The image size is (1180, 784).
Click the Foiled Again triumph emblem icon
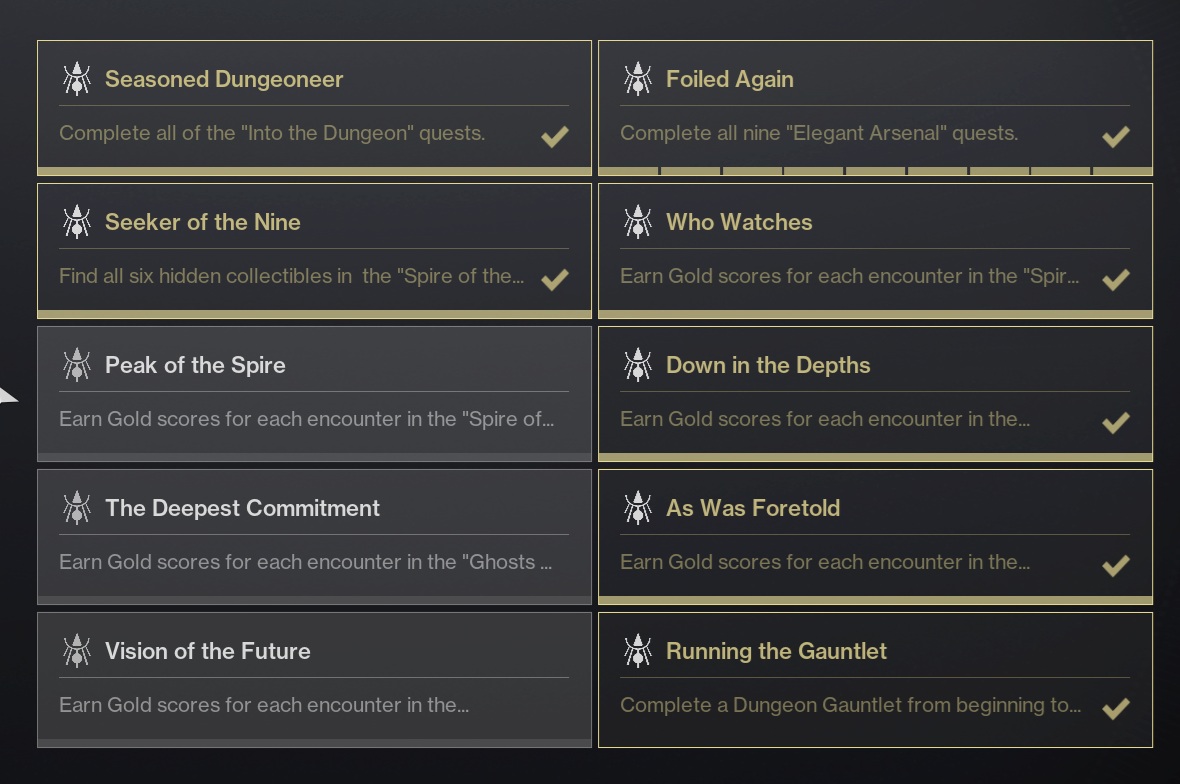(x=637, y=78)
